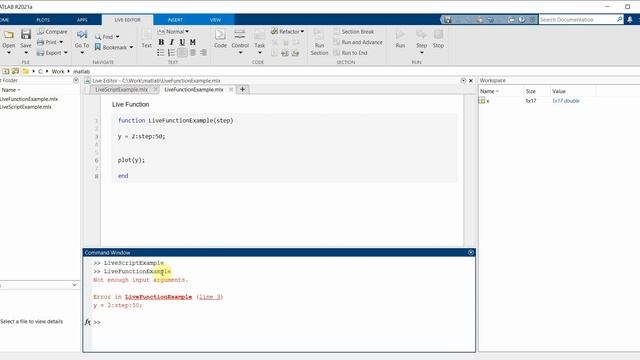Click the Save disk icon

(x=26, y=34)
